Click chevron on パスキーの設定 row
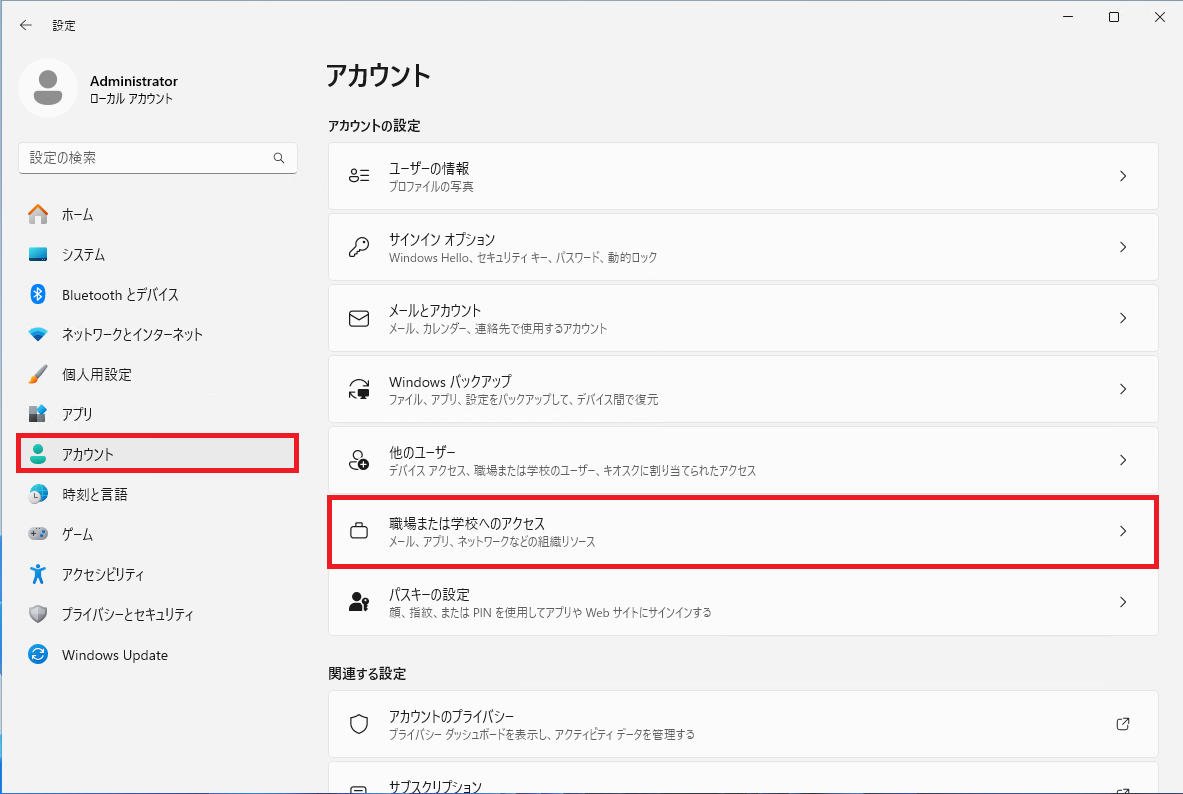The image size is (1183, 794). (1123, 602)
